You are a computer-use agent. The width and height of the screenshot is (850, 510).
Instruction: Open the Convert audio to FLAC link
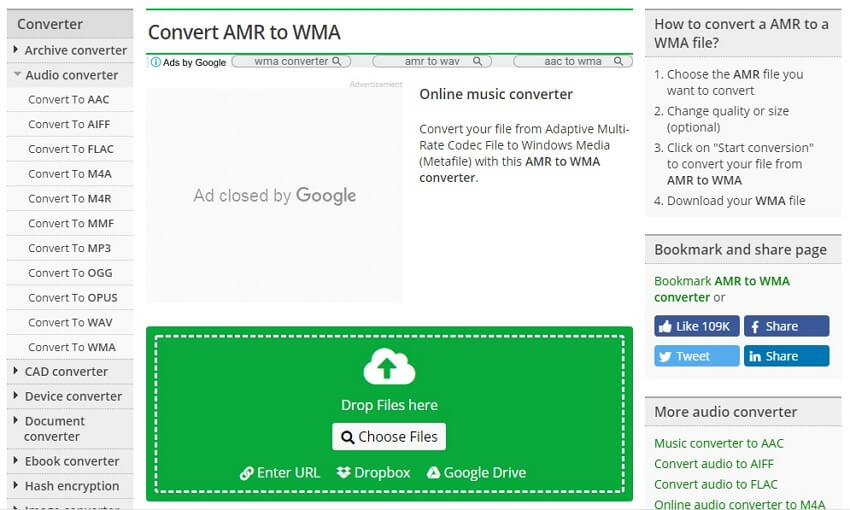716,485
